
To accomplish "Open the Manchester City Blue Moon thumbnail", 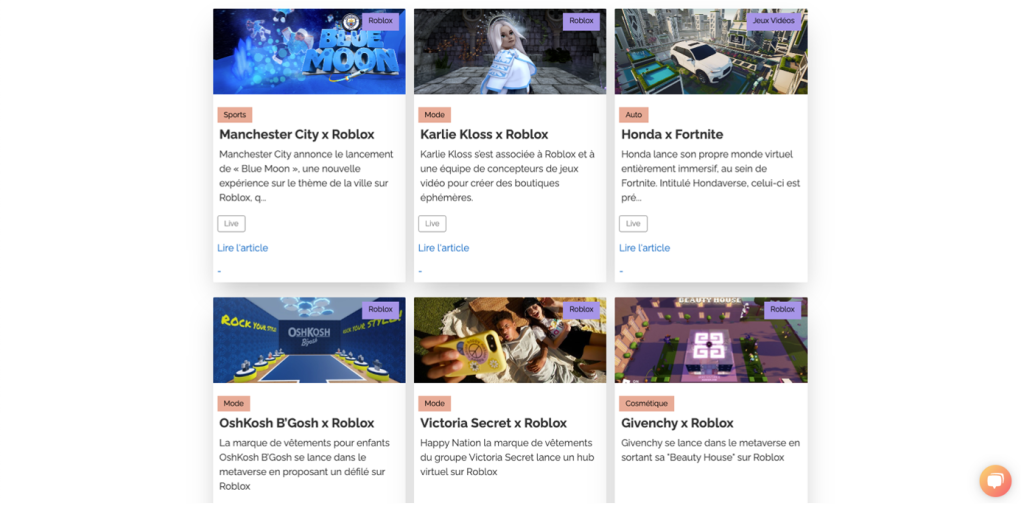I will 309,52.
